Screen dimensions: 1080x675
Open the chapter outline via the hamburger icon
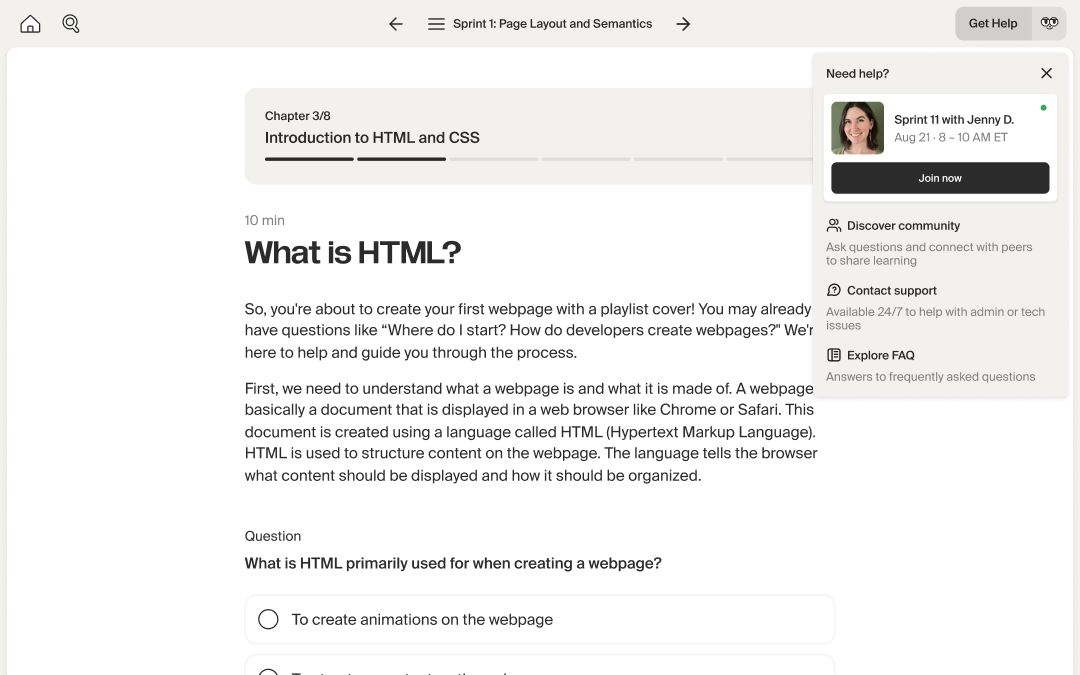[x=437, y=23]
